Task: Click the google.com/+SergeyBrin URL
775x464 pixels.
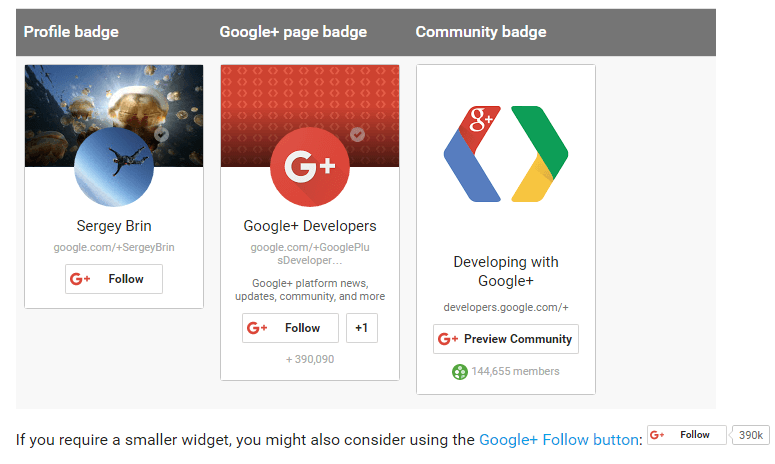Action: coord(114,247)
